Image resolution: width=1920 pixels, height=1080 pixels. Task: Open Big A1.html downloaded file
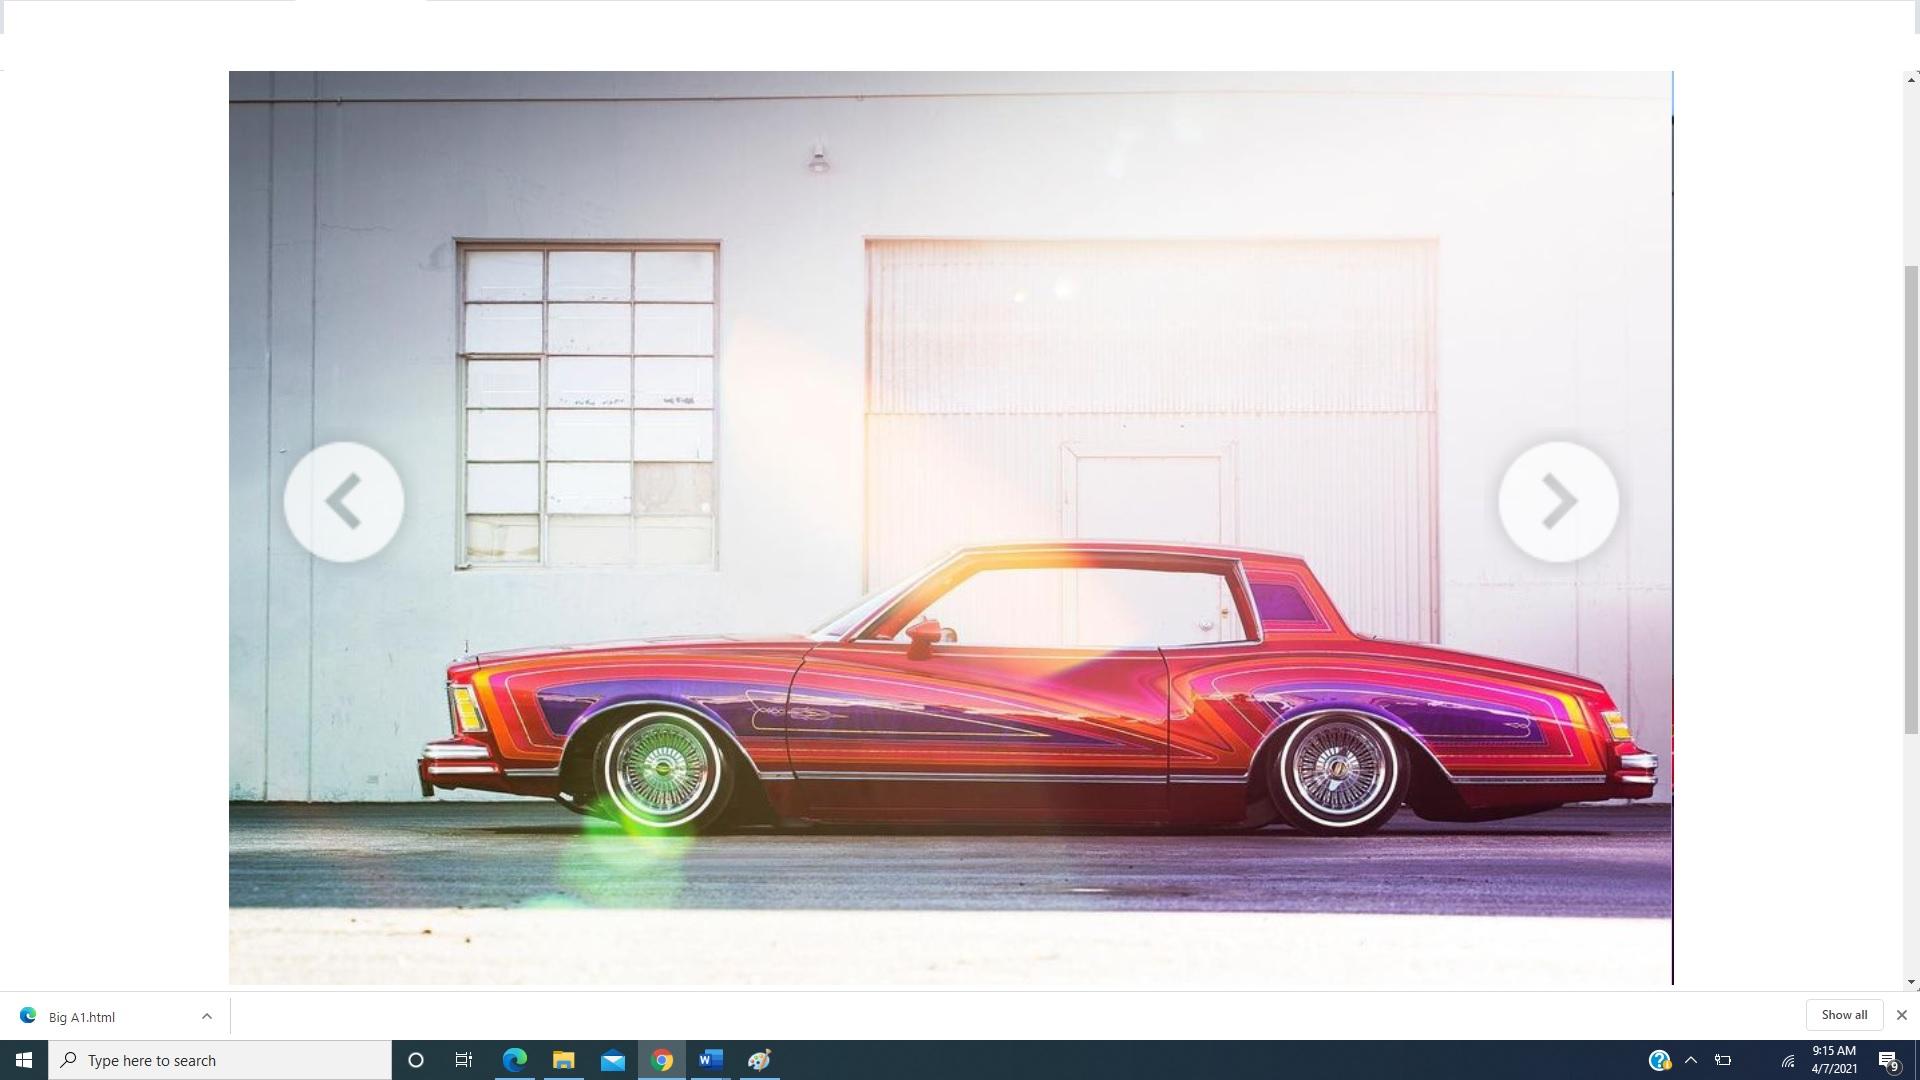(82, 1017)
